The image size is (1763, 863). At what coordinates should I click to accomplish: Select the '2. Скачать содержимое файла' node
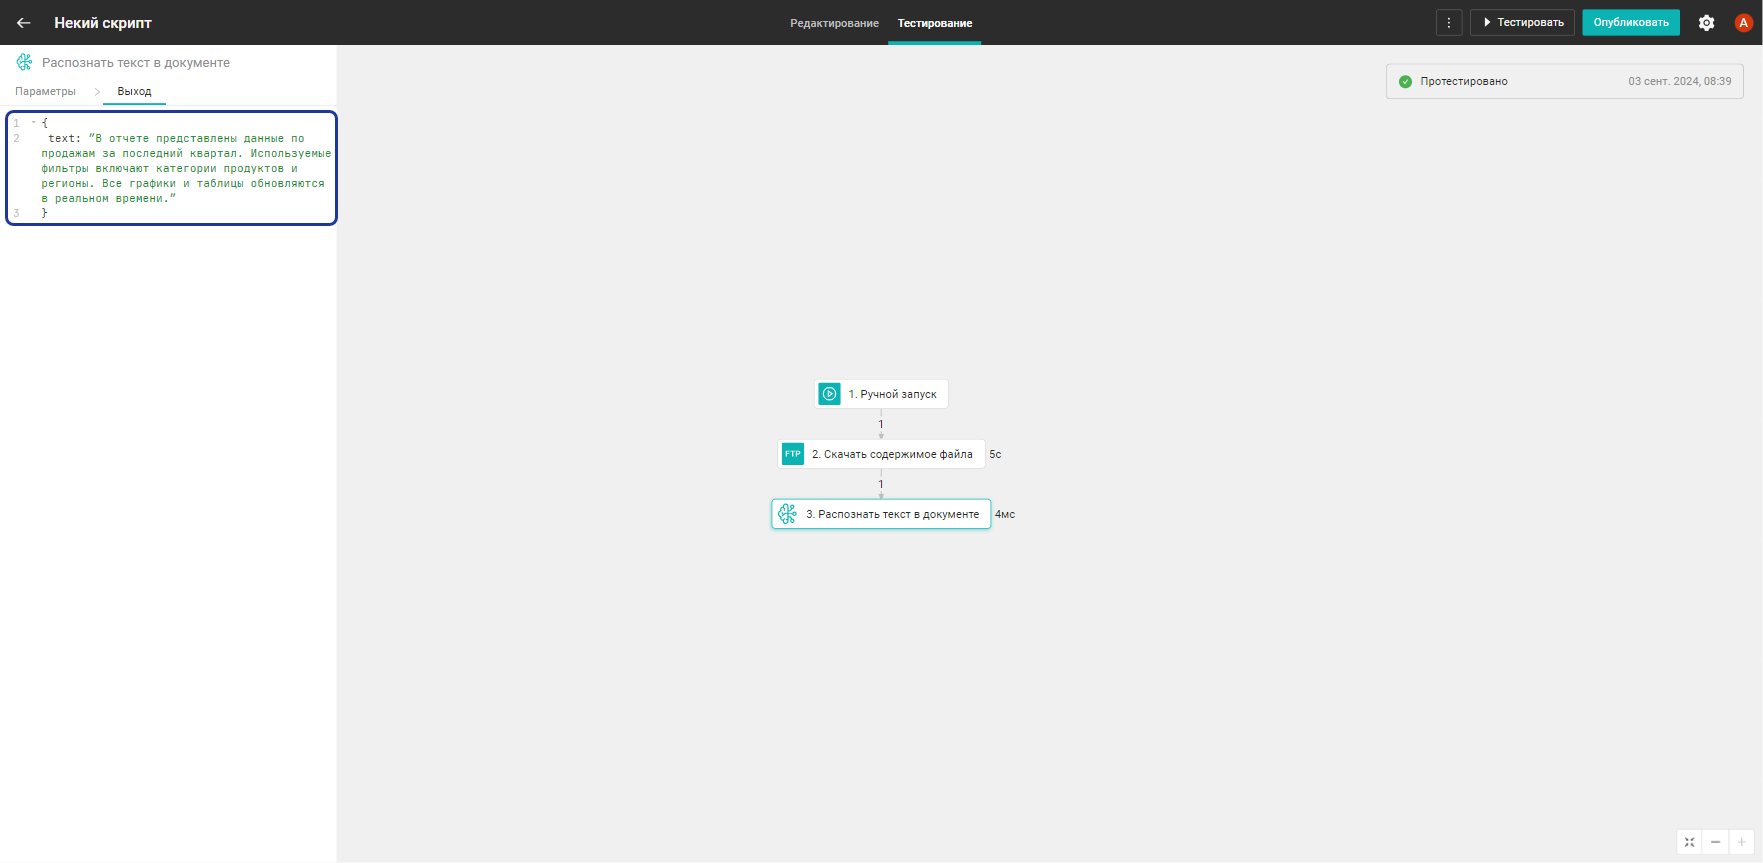tap(881, 454)
